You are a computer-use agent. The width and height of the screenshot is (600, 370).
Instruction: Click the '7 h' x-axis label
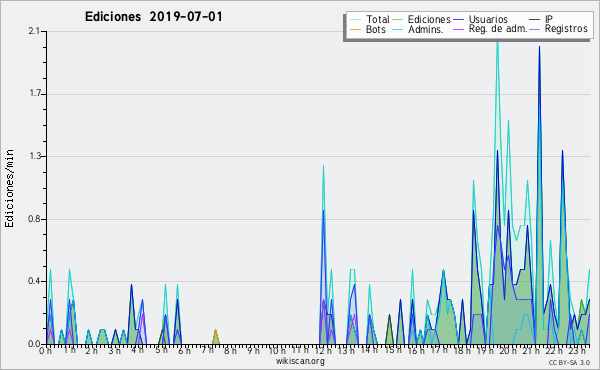(207, 350)
